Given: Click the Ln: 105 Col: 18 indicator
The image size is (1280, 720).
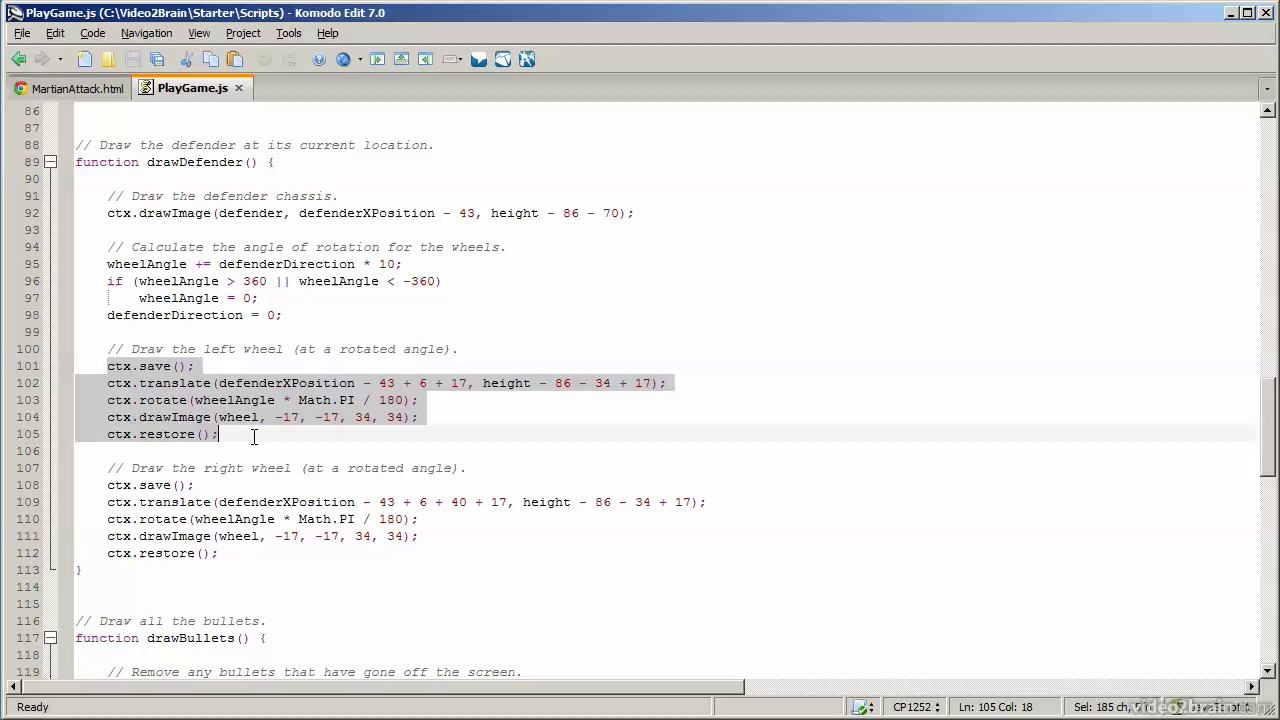Looking at the screenshot, I should [x=995, y=707].
